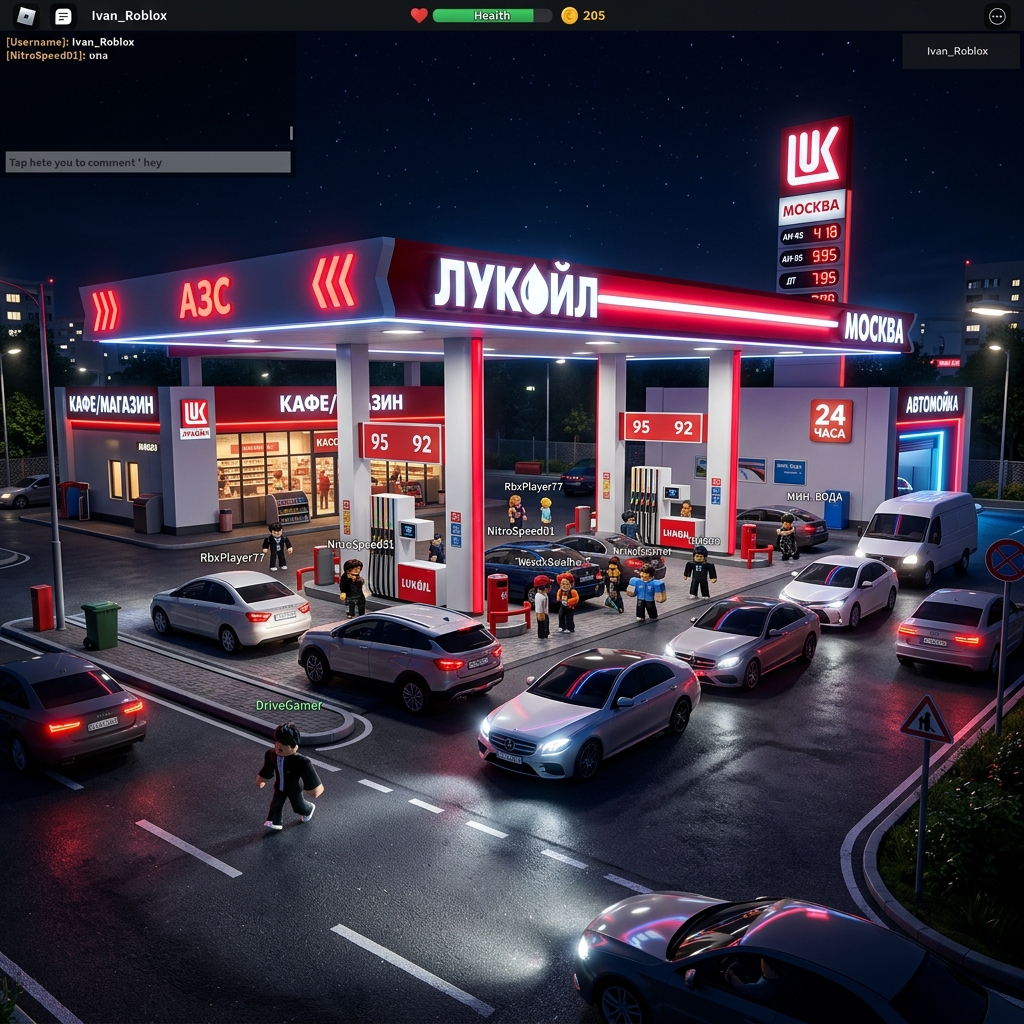Image resolution: width=1024 pixels, height=1024 pixels.
Task: Click the red АЗС canopy sign
Action: [205, 298]
